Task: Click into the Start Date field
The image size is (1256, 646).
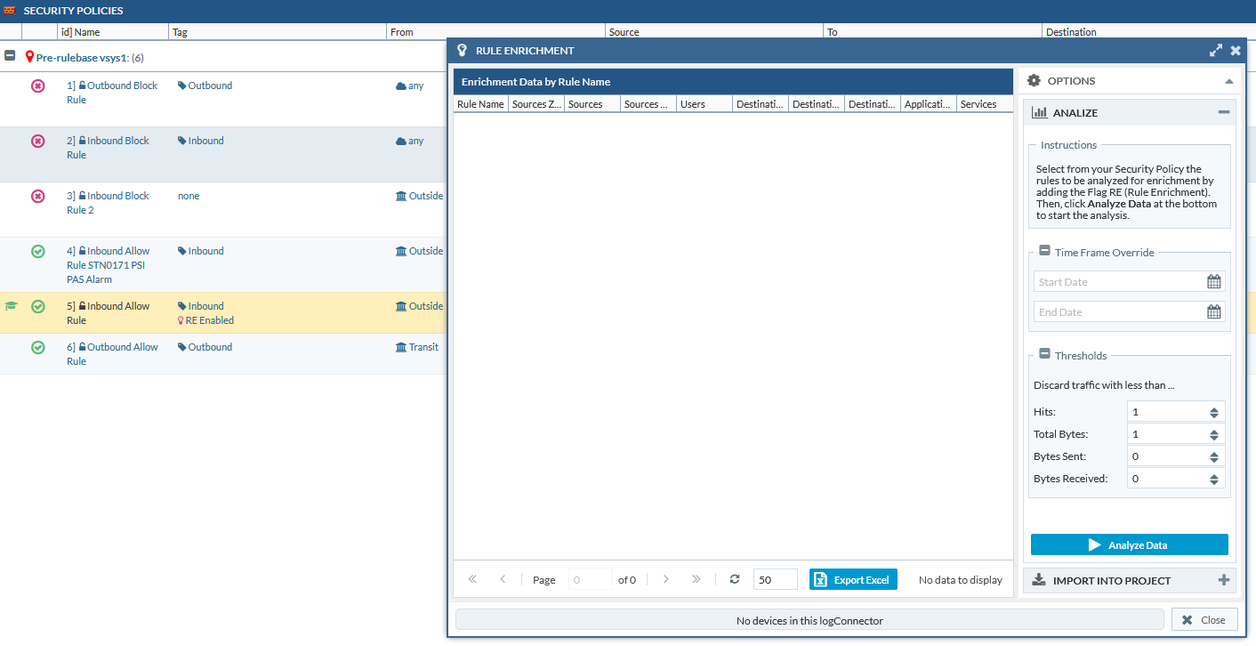Action: [1118, 282]
